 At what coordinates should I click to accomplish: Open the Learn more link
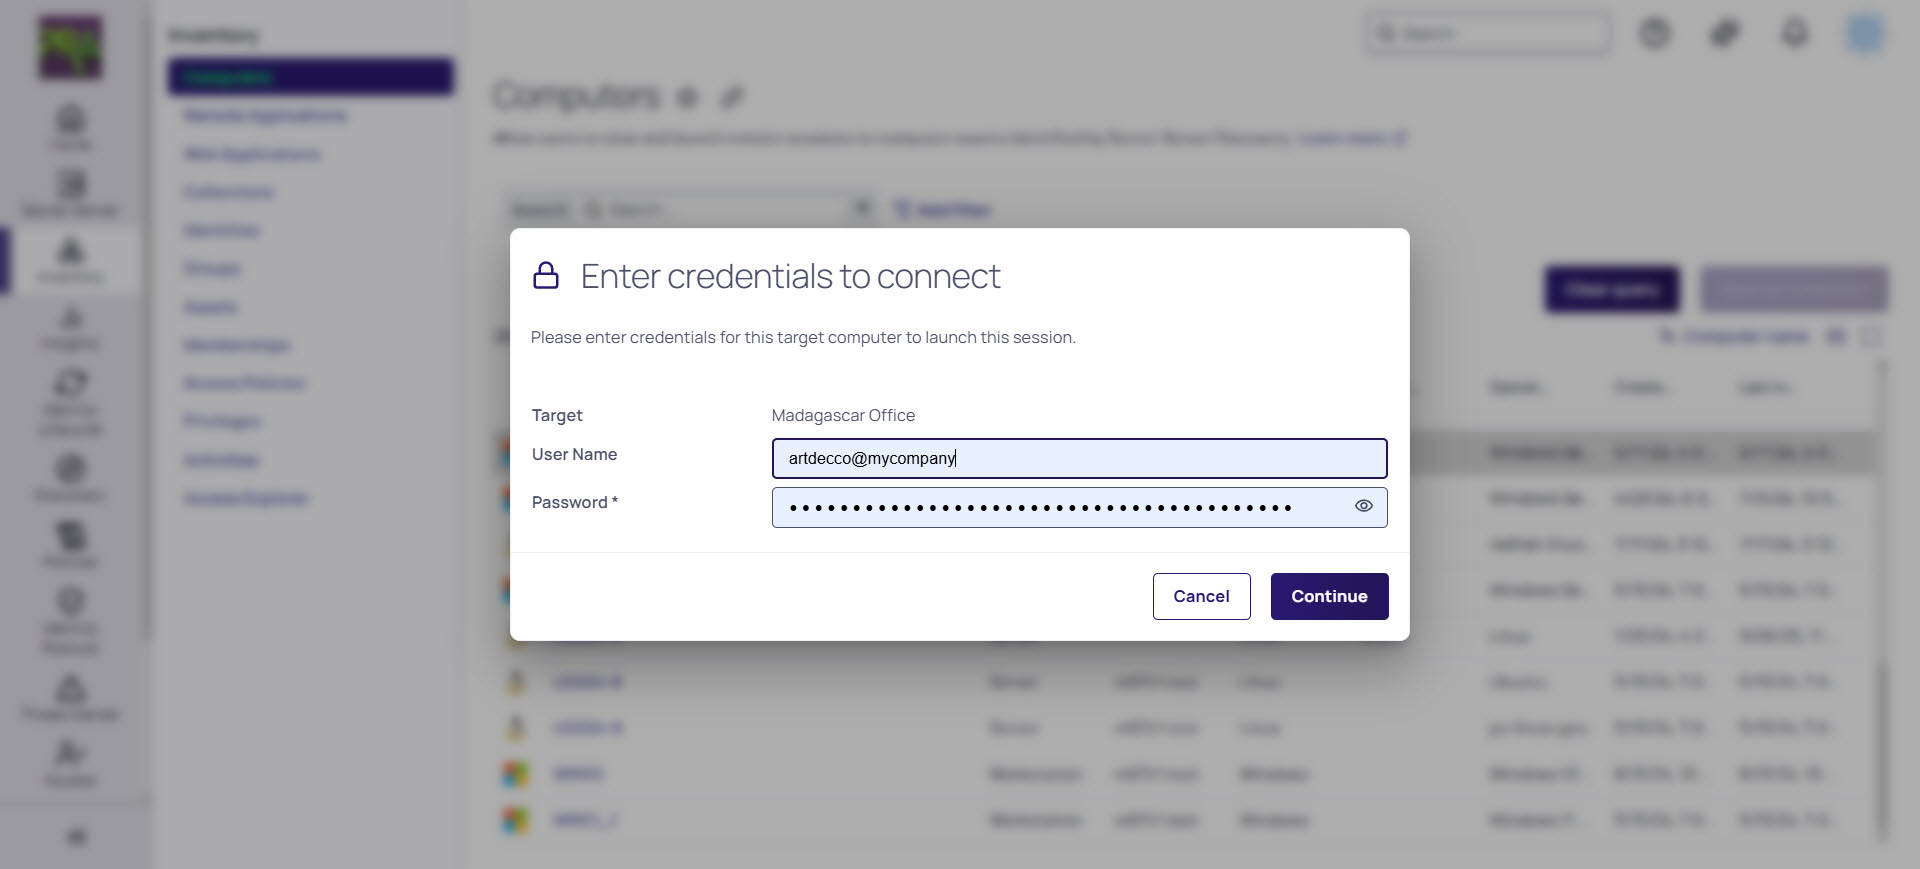coord(1351,138)
